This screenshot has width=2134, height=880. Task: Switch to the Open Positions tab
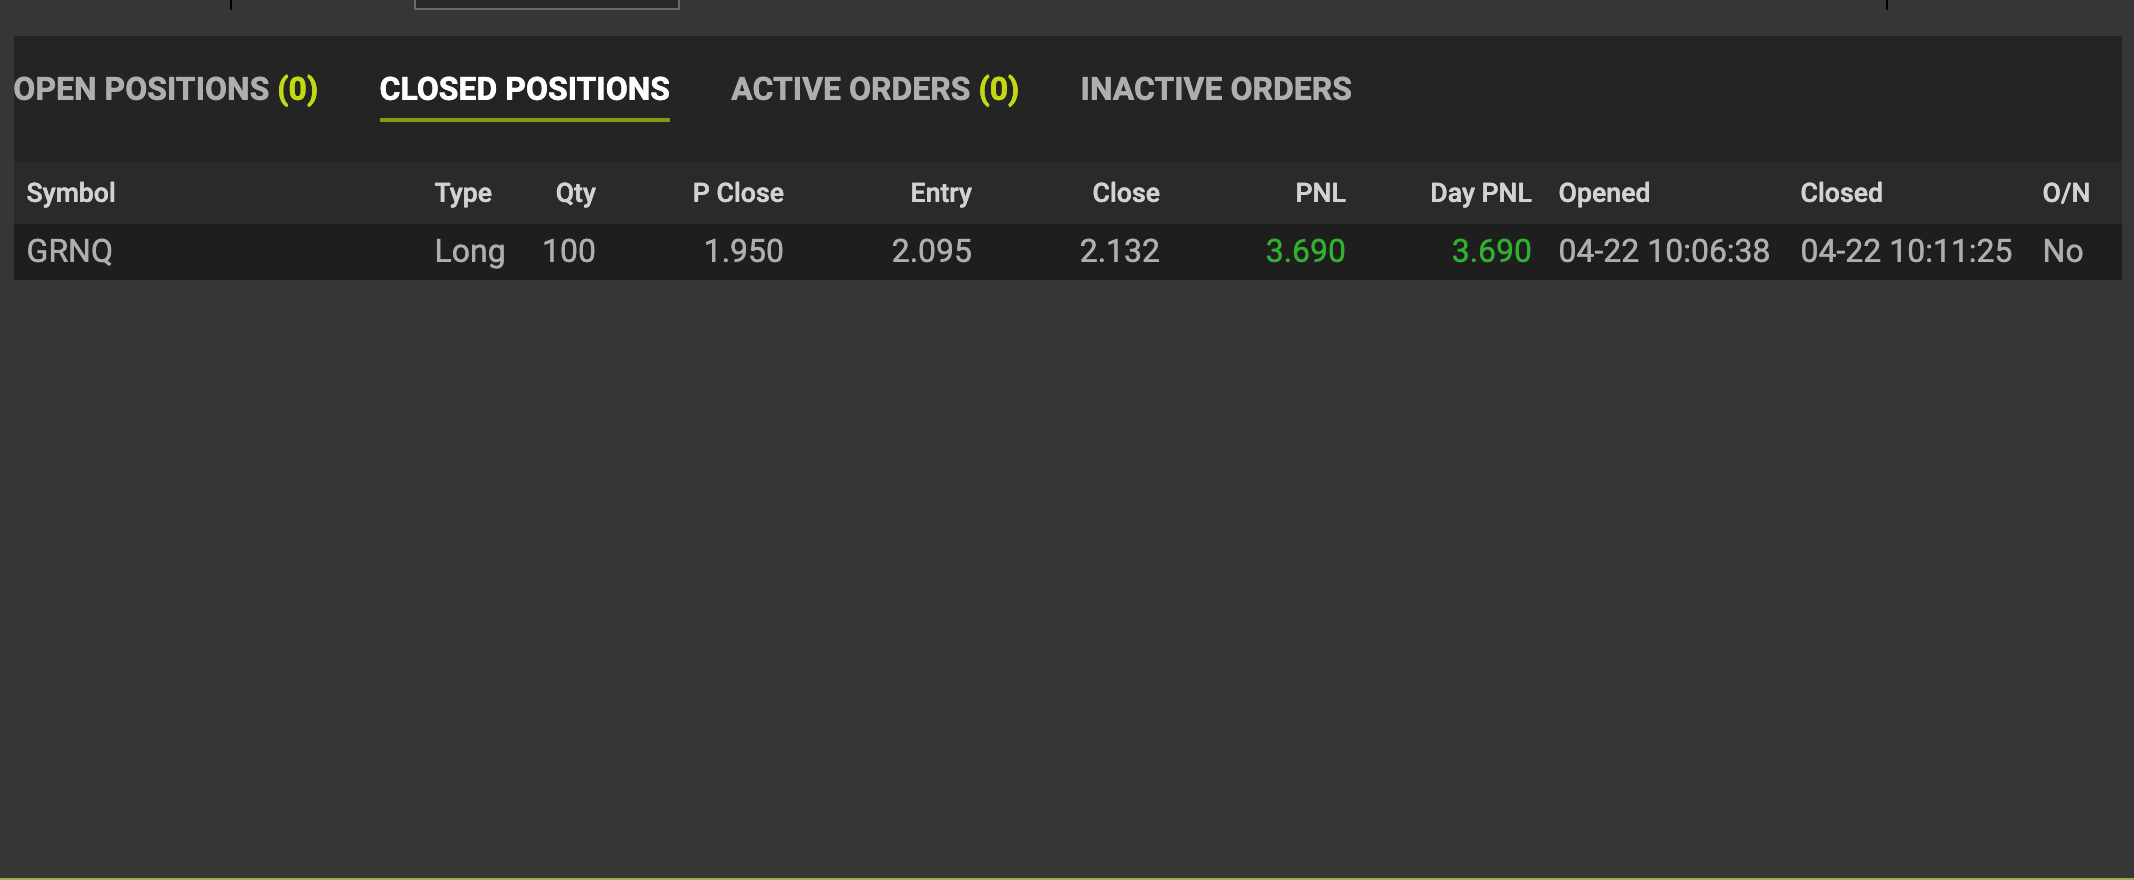[x=165, y=89]
